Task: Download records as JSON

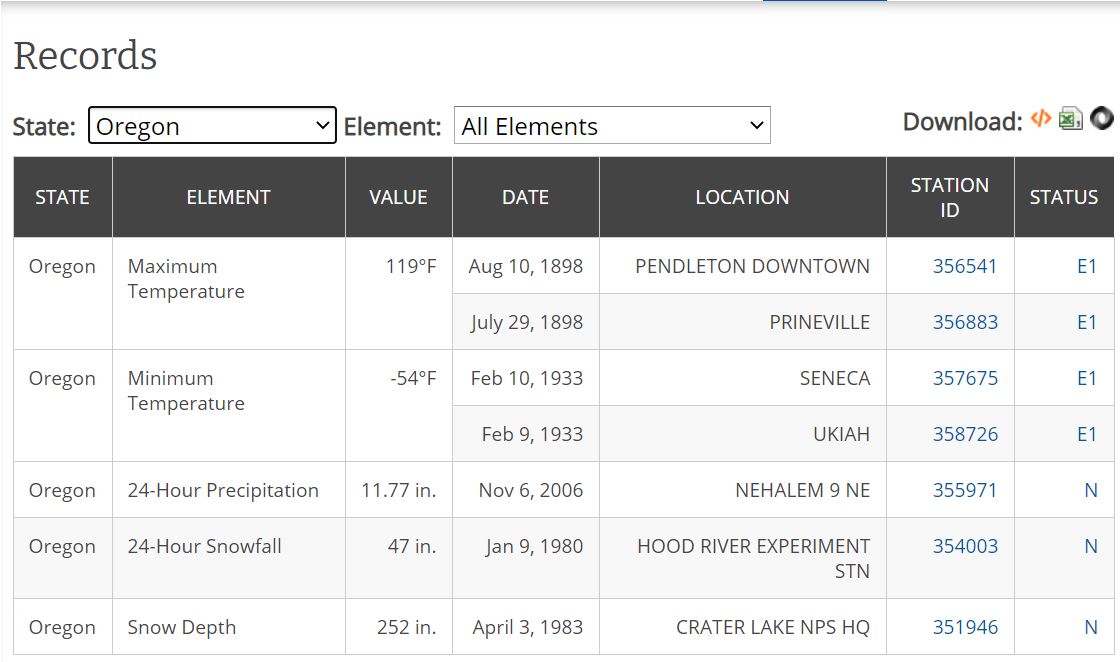Action: tap(1102, 119)
